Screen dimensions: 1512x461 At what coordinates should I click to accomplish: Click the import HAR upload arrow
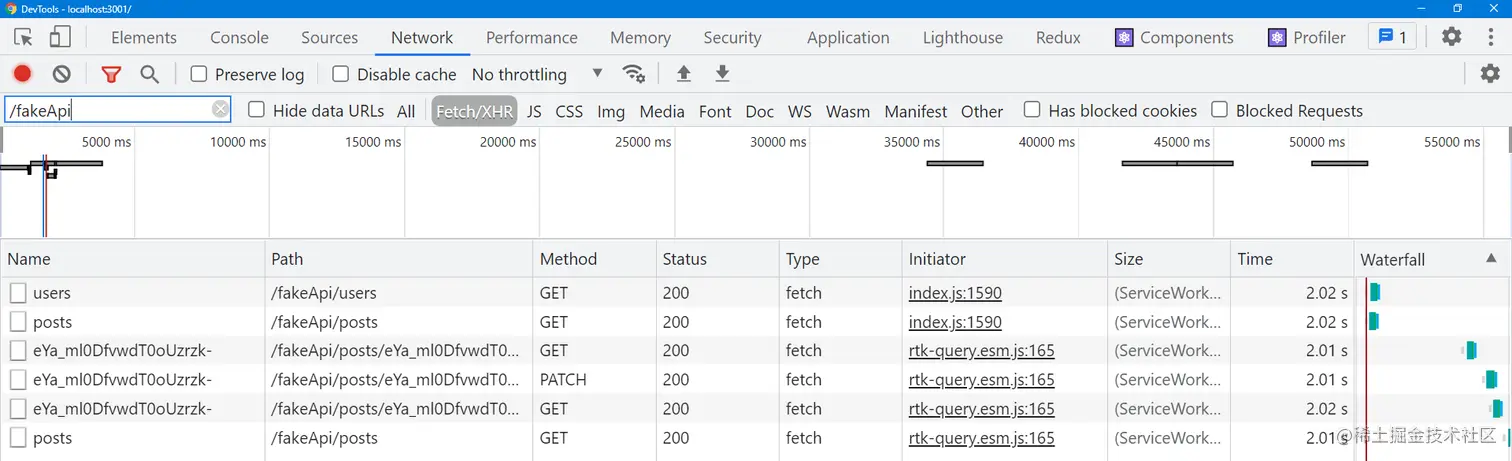[684, 74]
